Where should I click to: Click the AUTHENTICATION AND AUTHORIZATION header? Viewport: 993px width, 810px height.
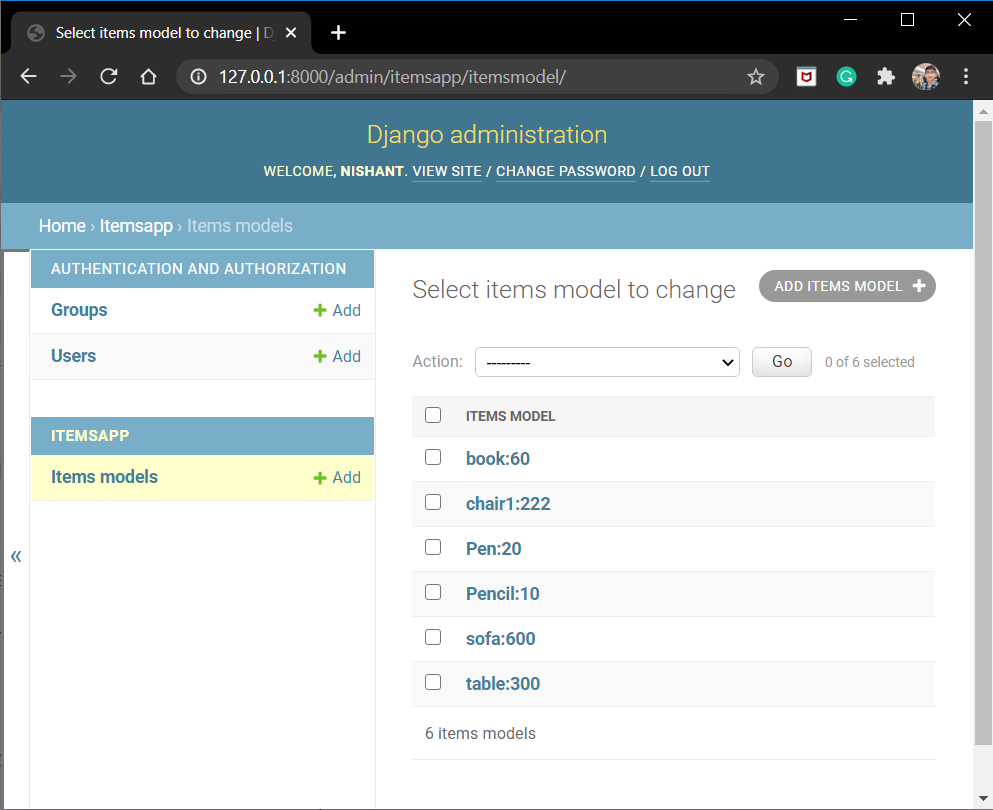click(x=202, y=268)
